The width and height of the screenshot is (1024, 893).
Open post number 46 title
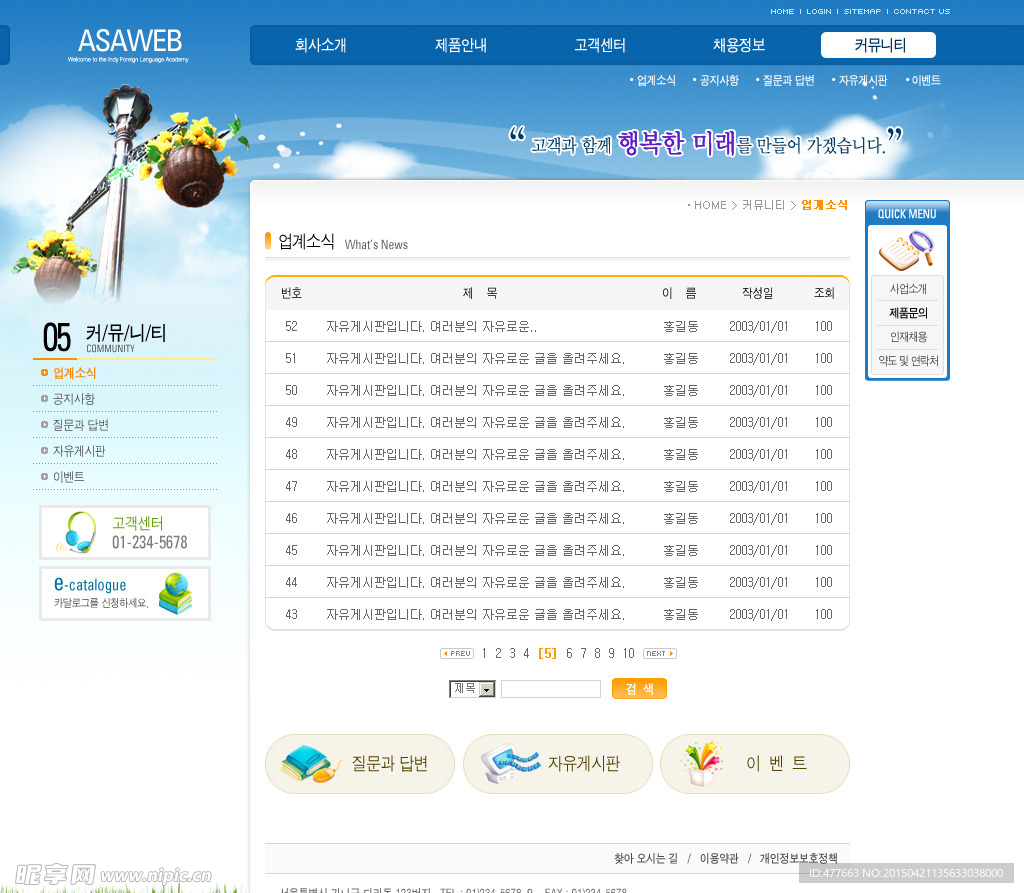[475, 519]
